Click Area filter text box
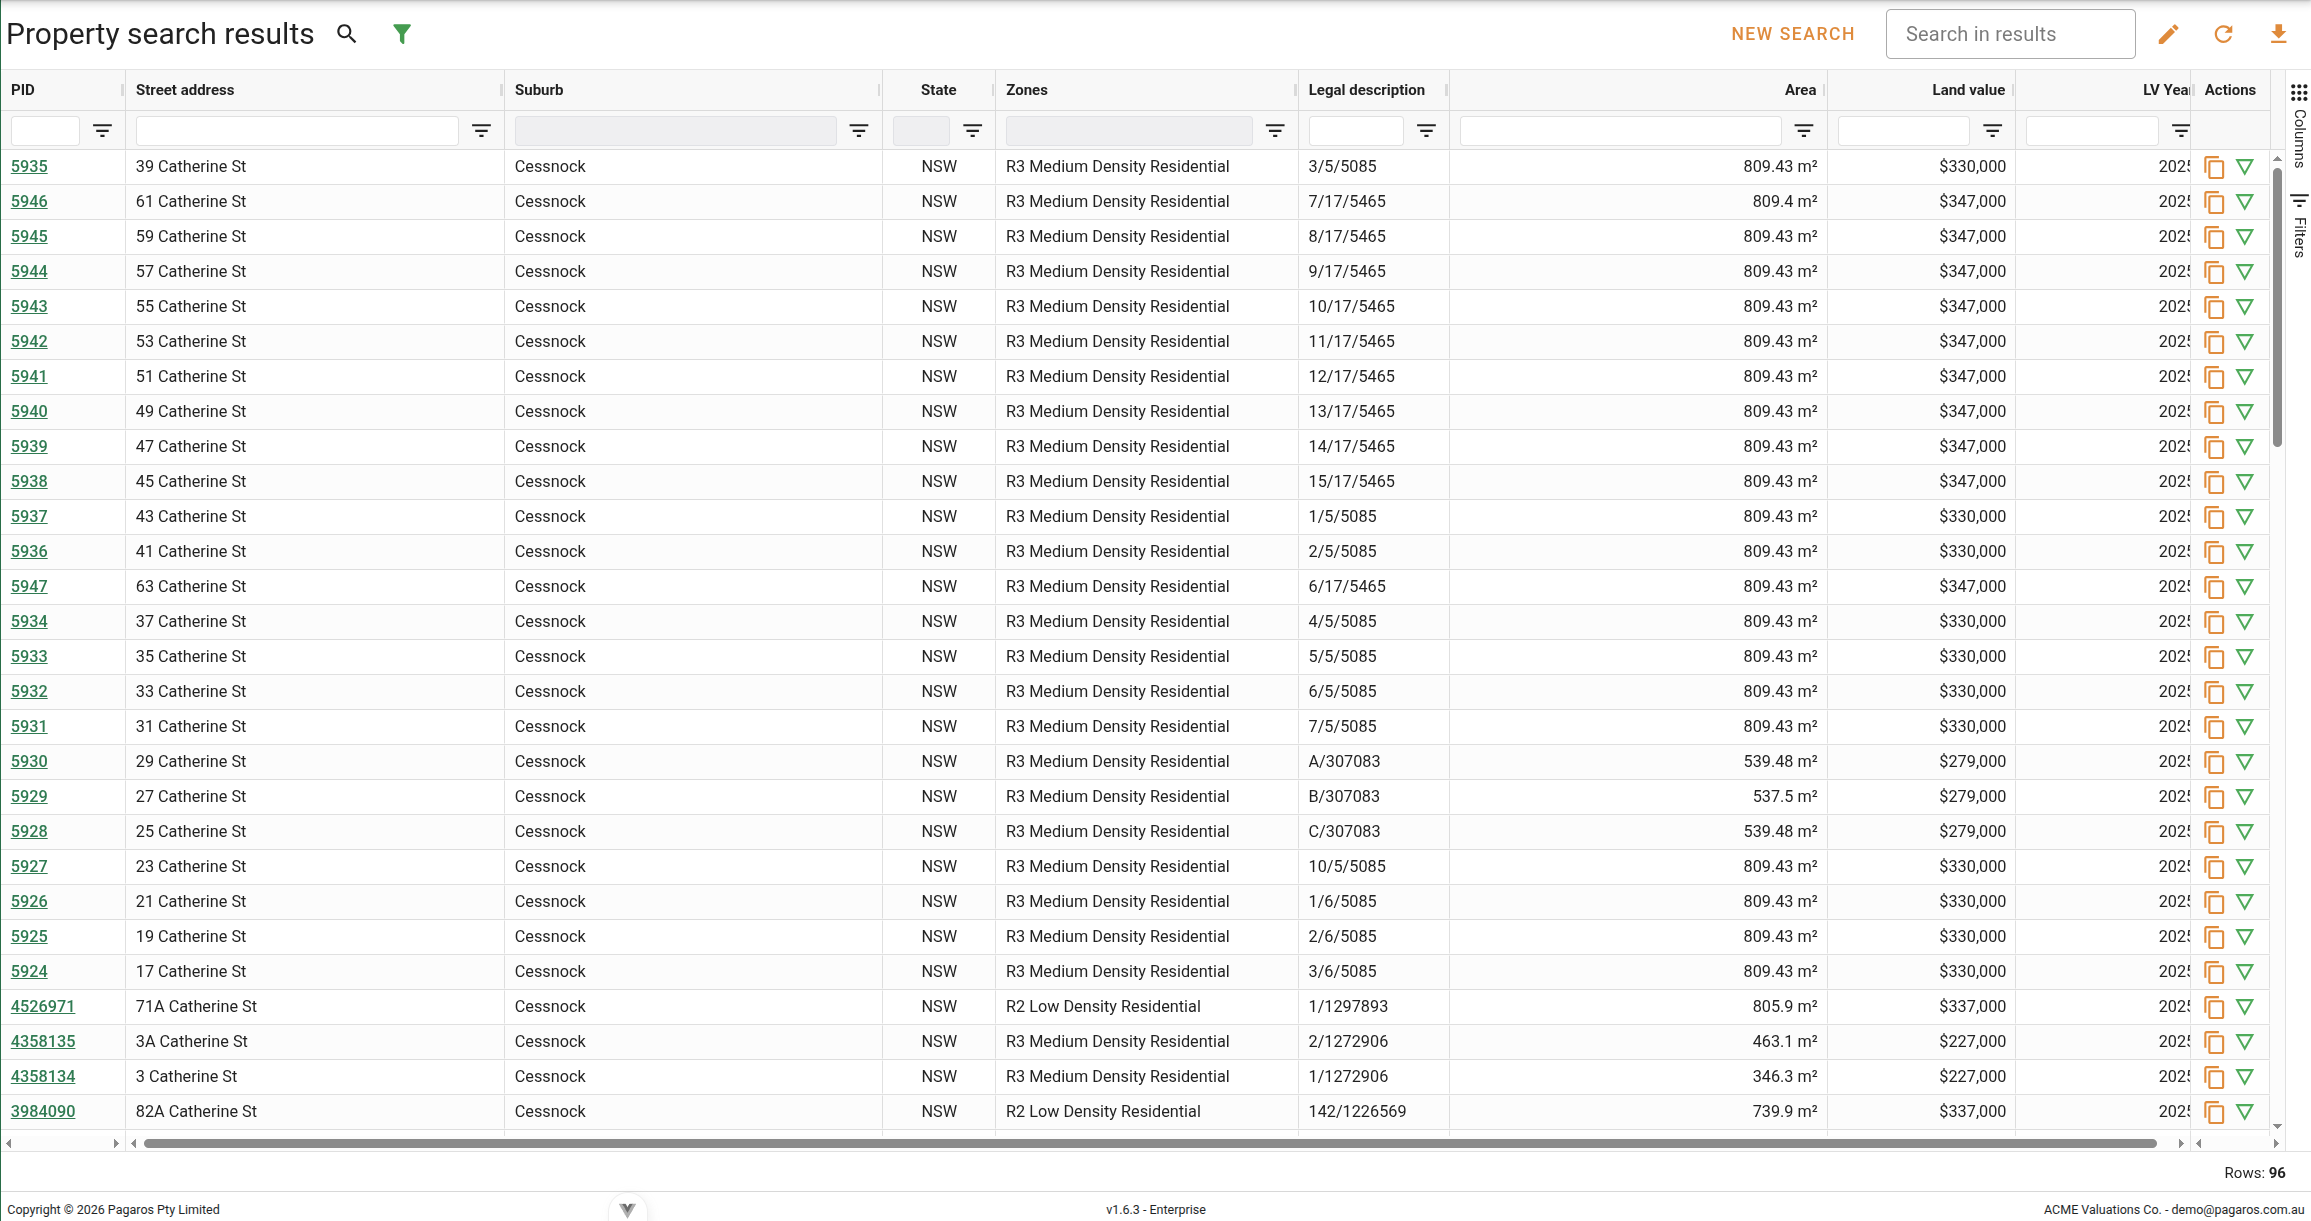Viewport: 2311px width, 1221px height. pyautogui.click(x=1620, y=131)
